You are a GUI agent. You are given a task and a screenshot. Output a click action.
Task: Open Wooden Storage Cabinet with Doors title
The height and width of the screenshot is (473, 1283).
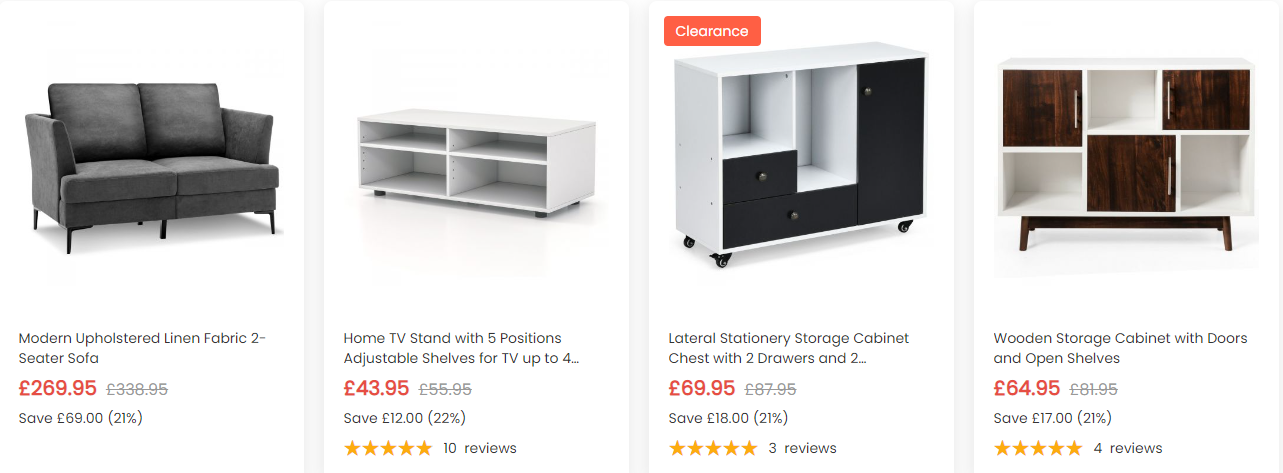(1120, 348)
